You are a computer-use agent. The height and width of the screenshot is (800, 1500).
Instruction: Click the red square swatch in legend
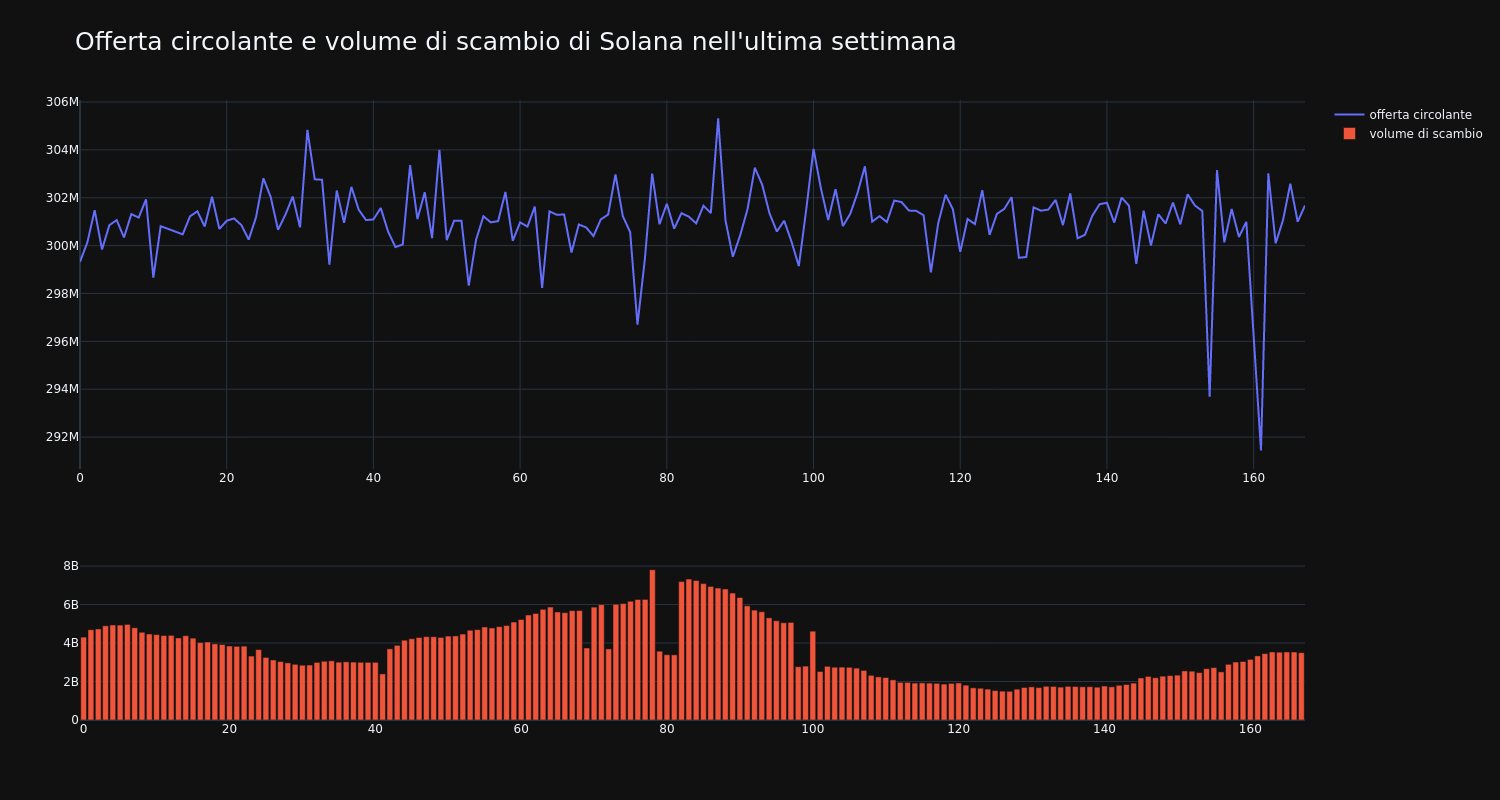point(1349,134)
